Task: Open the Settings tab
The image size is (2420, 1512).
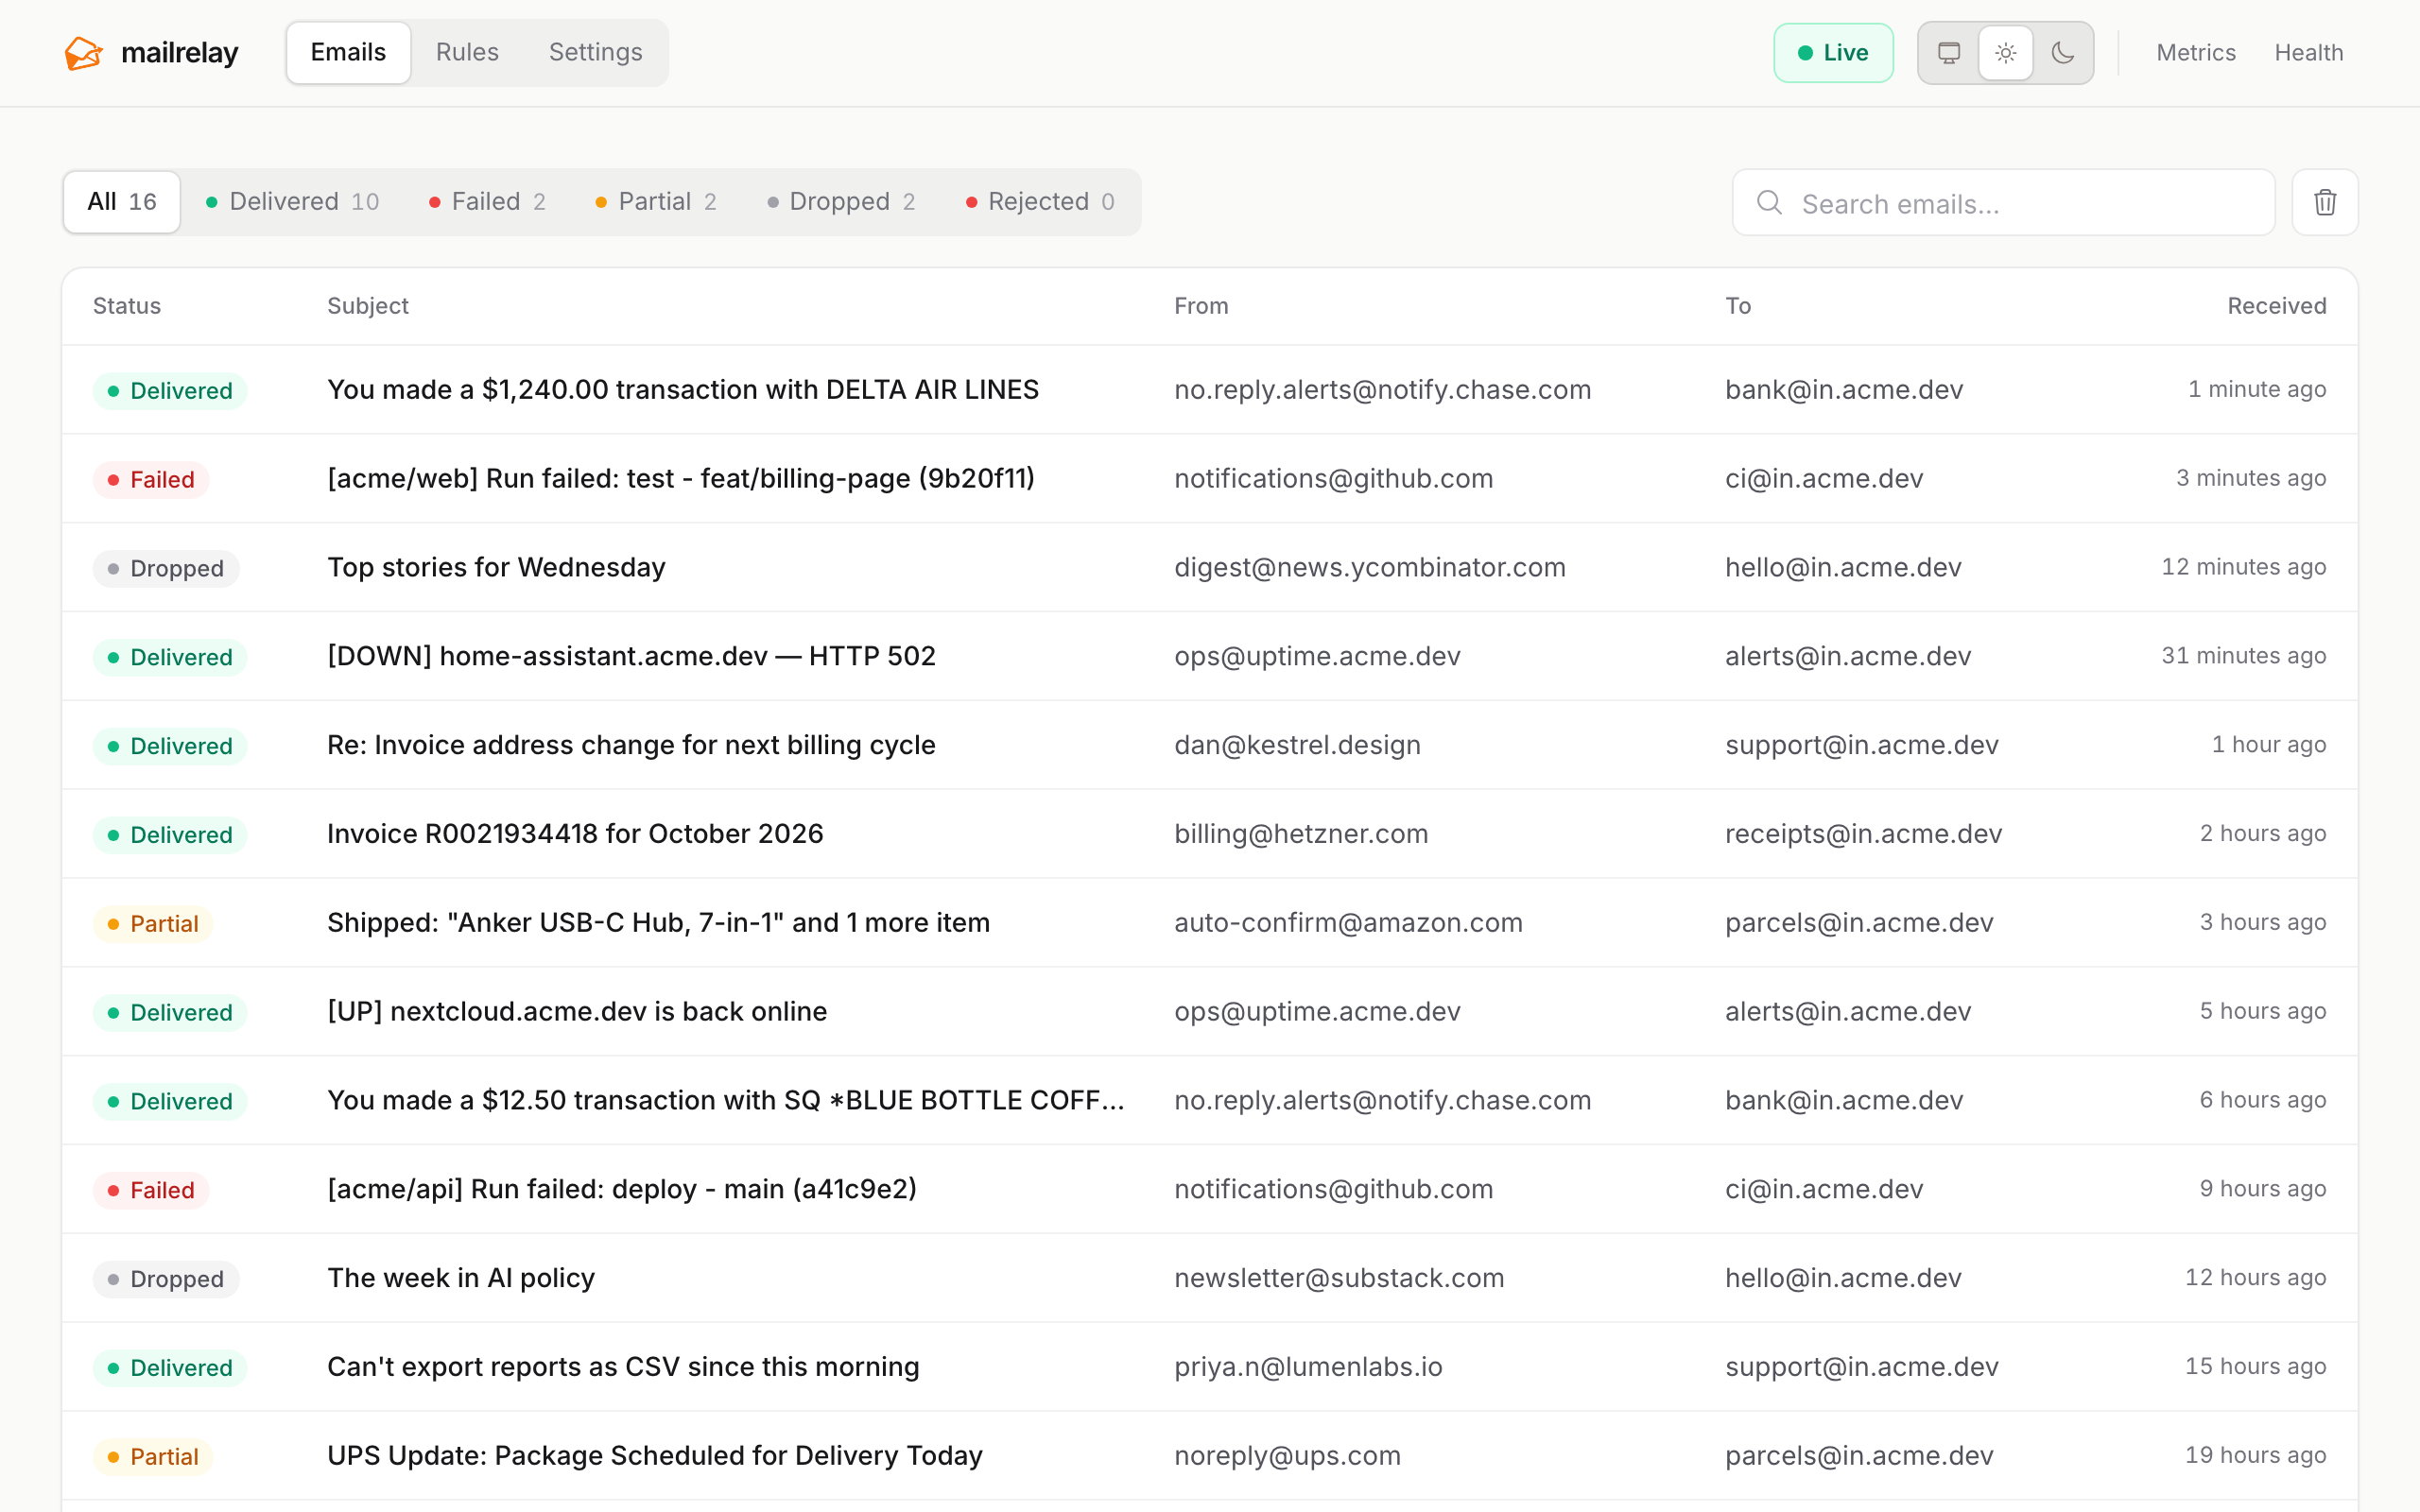Action: pyautogui.click(x=595, y=53)
